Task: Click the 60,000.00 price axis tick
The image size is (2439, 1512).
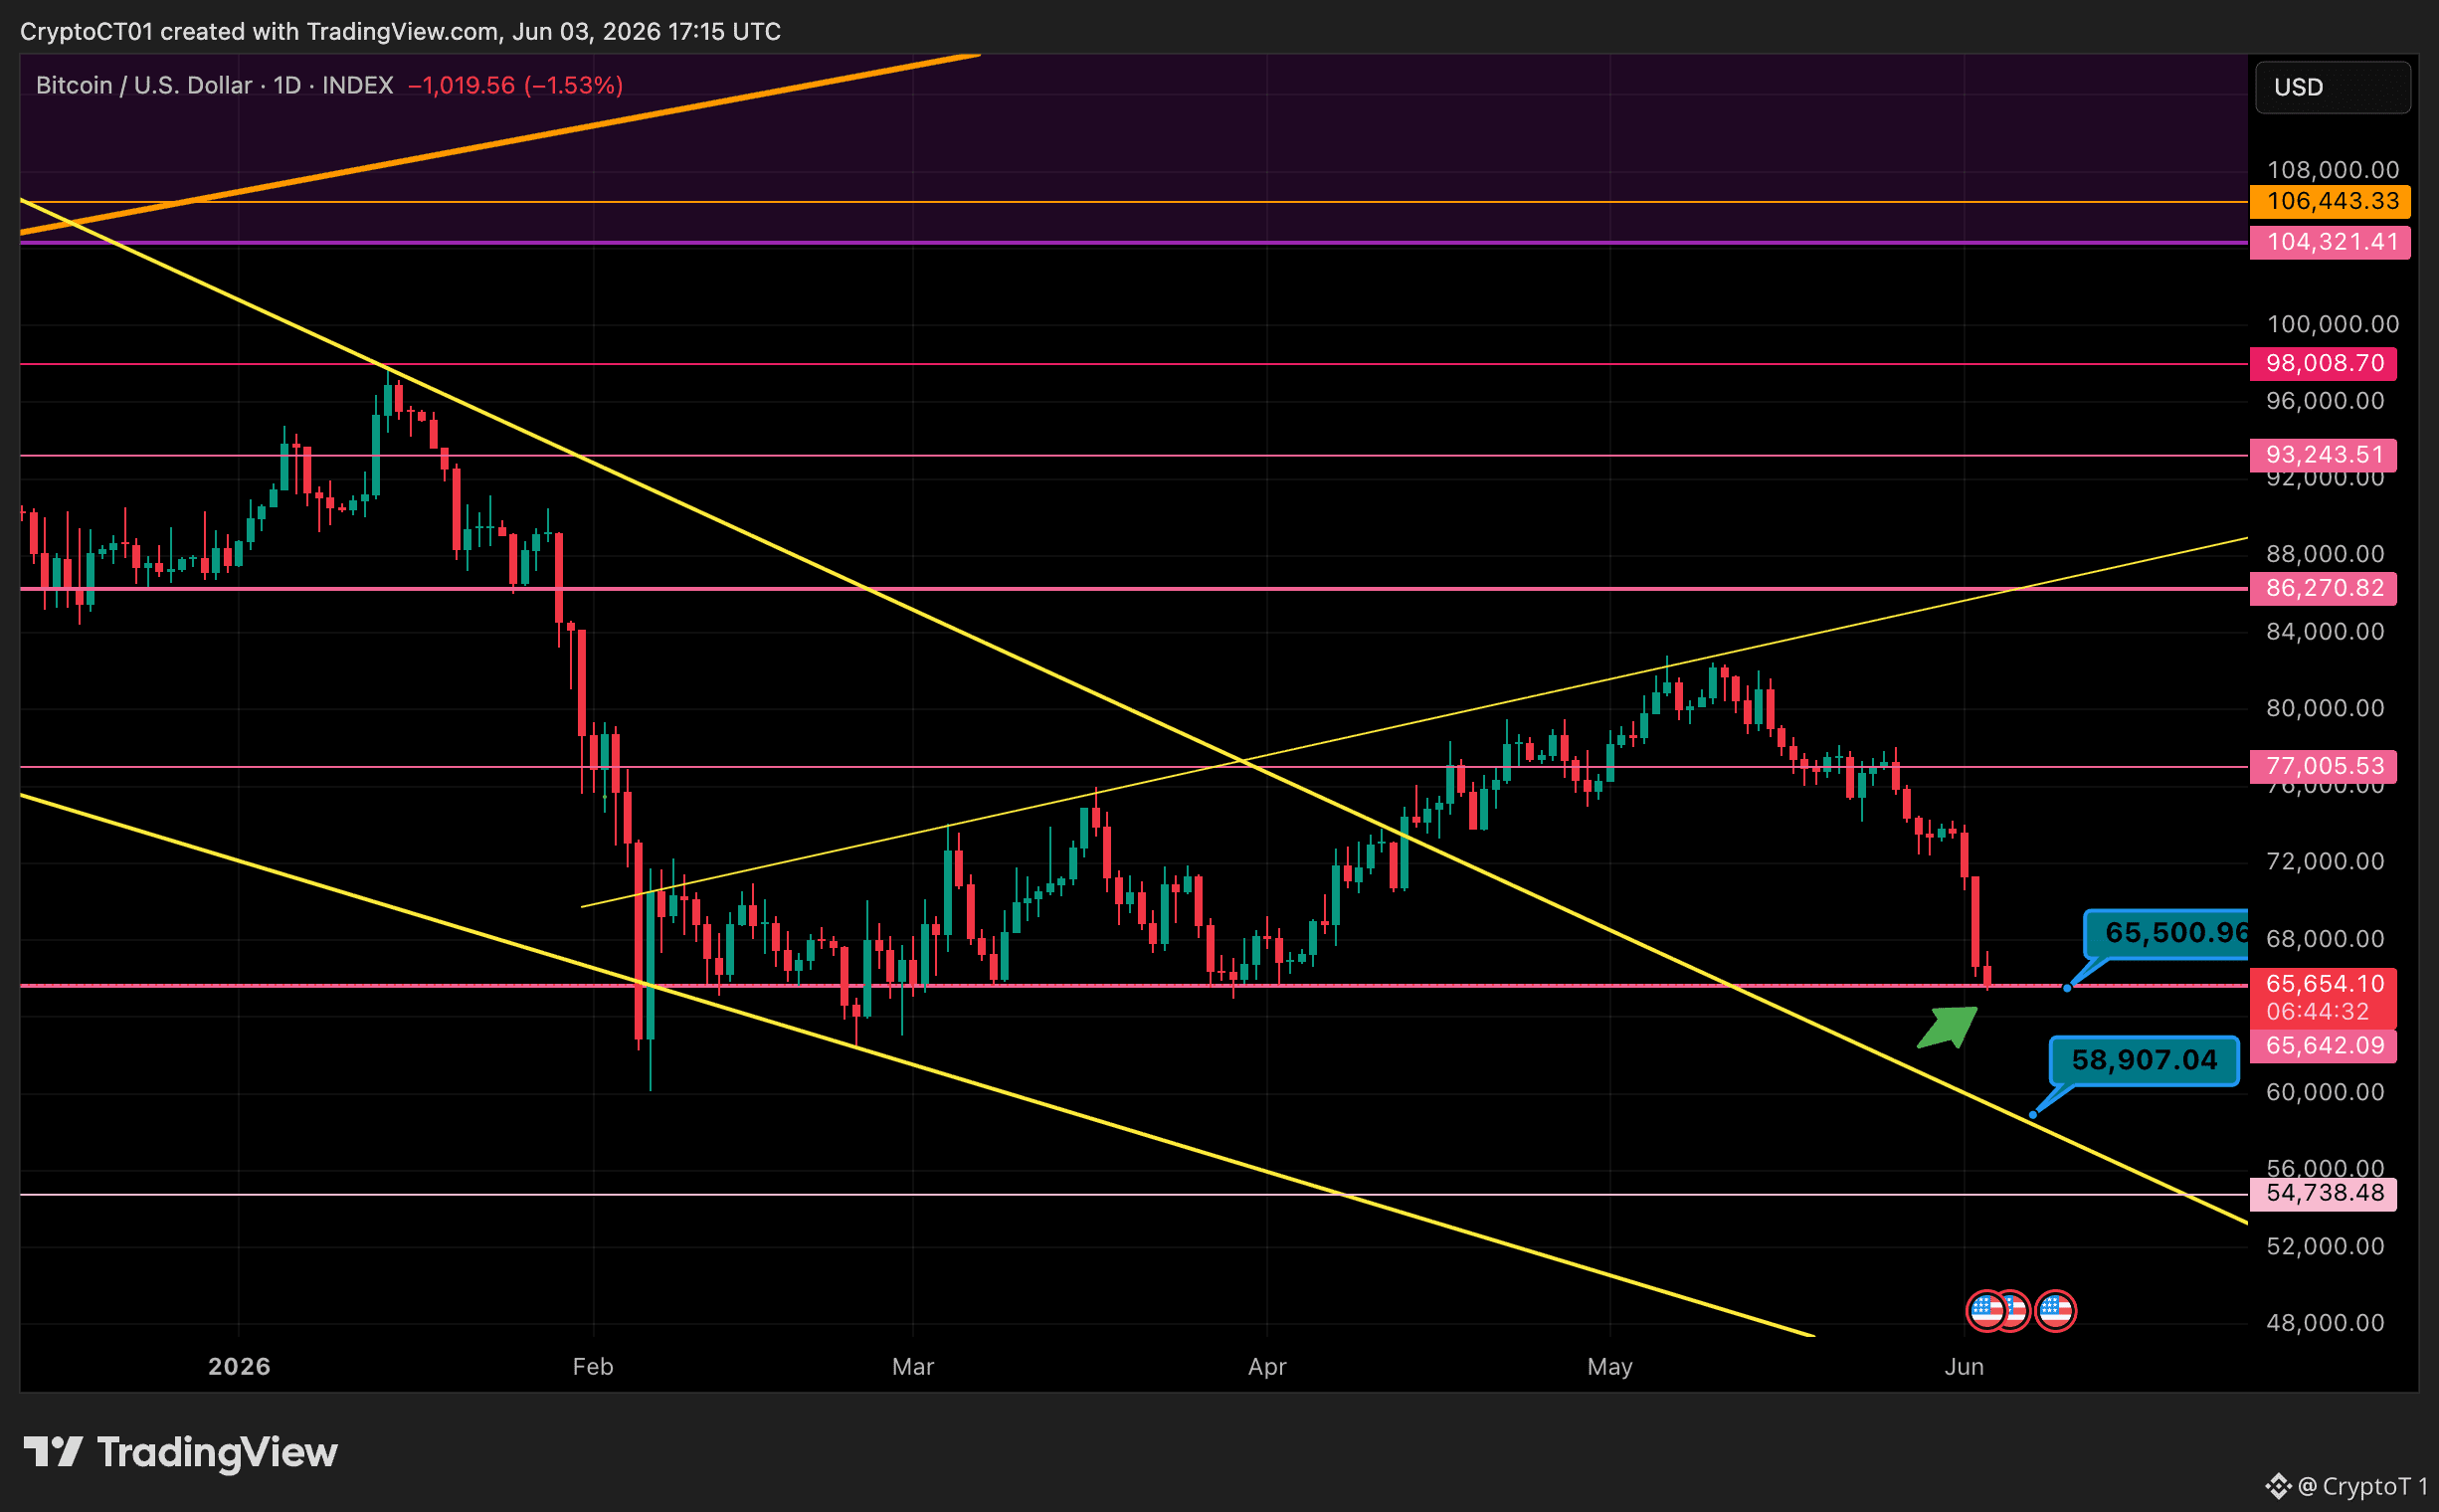Action: [x=2325, y=1092]
